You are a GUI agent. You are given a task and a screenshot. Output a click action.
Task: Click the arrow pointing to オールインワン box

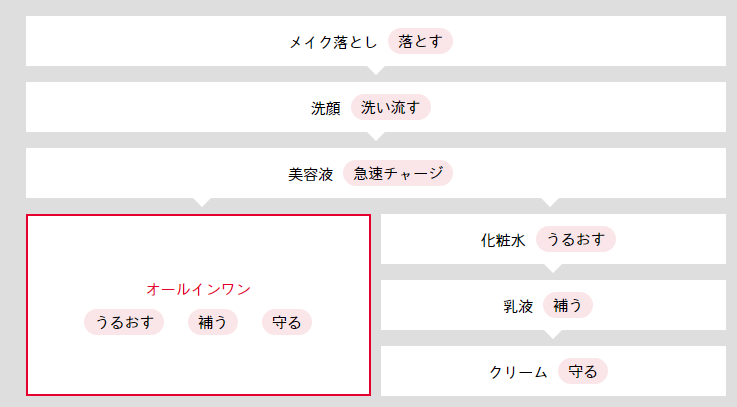[202, 202]
